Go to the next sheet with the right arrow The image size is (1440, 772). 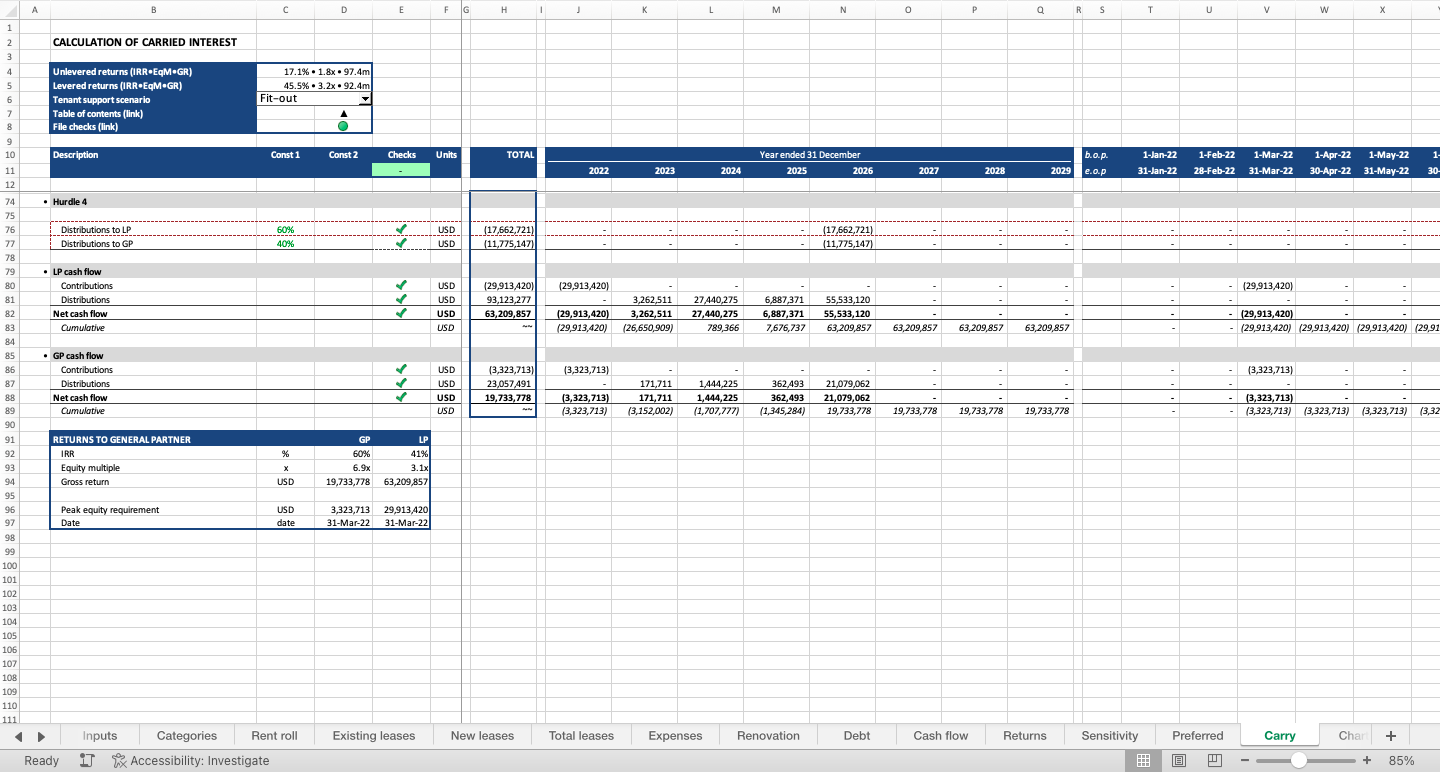click(41, 736)
